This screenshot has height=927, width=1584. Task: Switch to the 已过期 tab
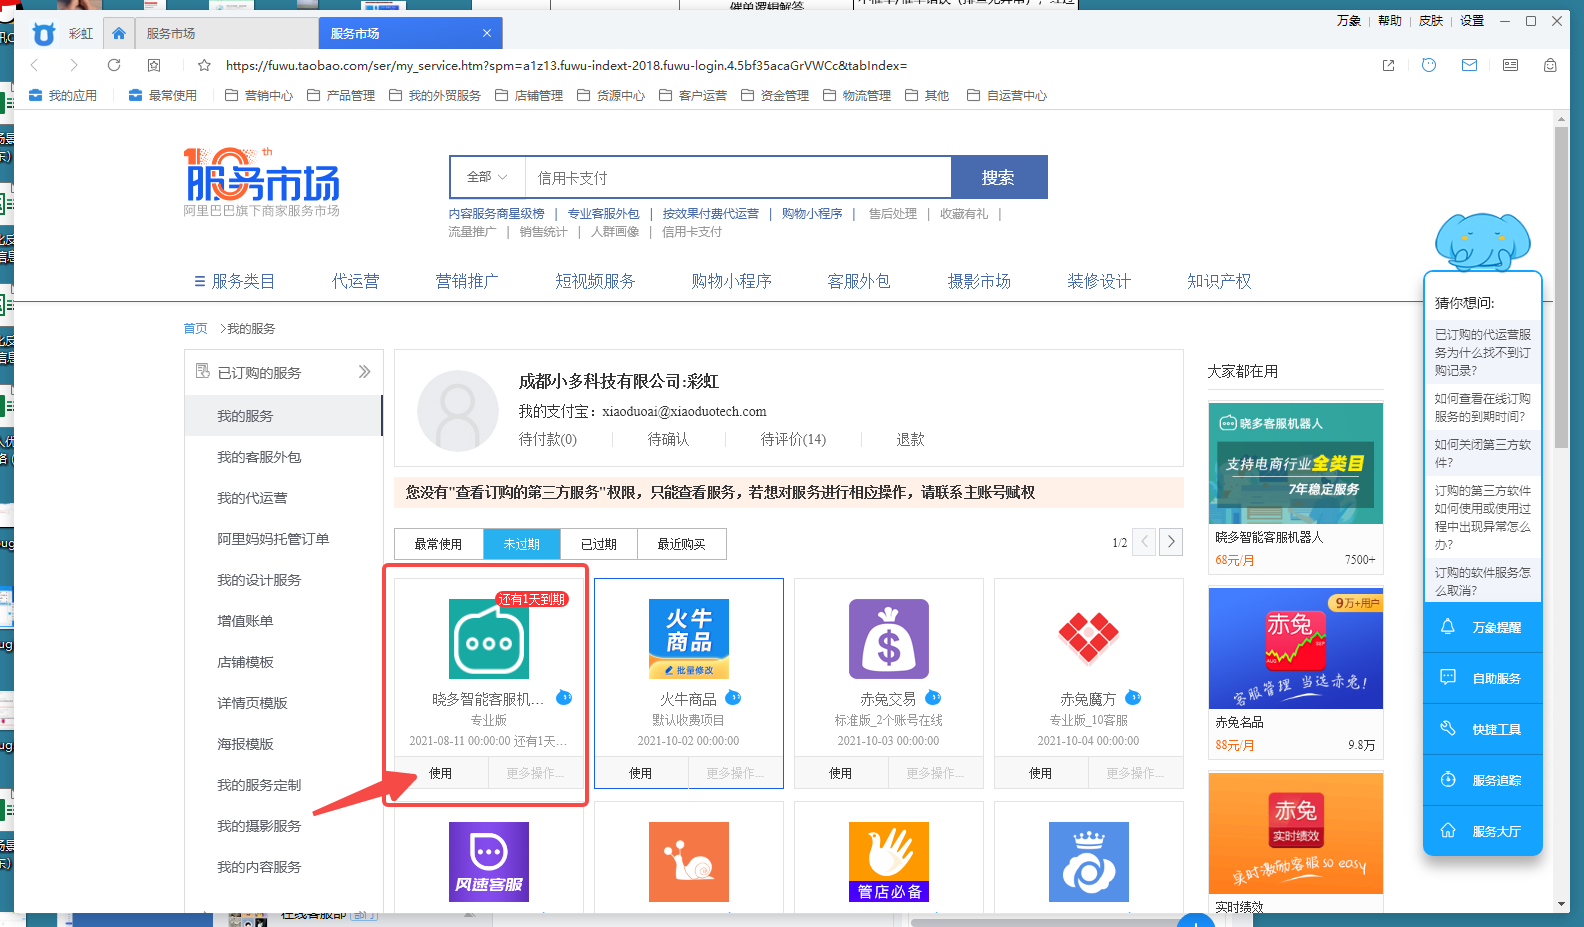[599, 544]
